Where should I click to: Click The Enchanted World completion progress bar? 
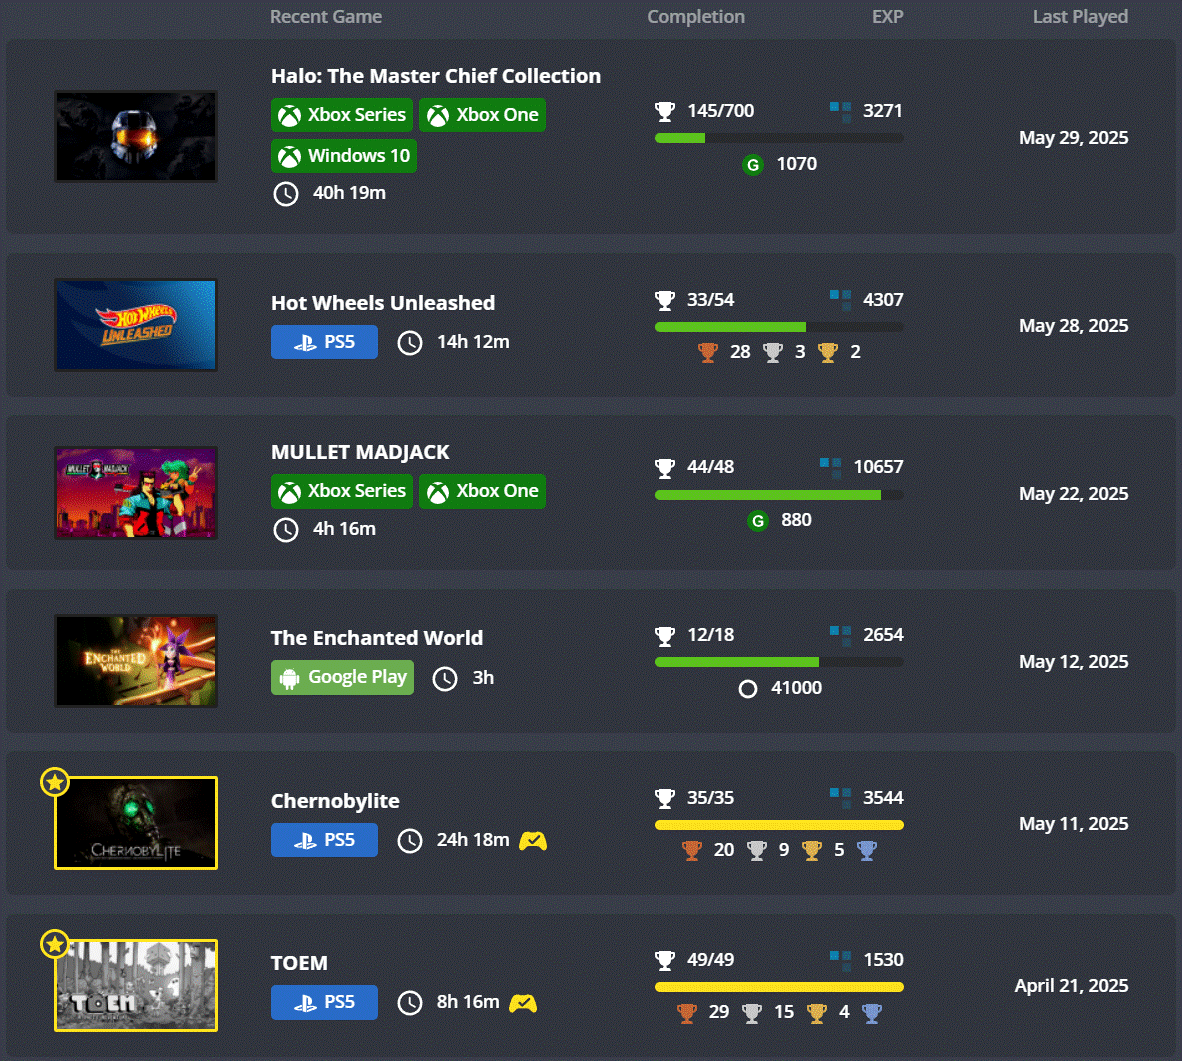tap(779, 662)
